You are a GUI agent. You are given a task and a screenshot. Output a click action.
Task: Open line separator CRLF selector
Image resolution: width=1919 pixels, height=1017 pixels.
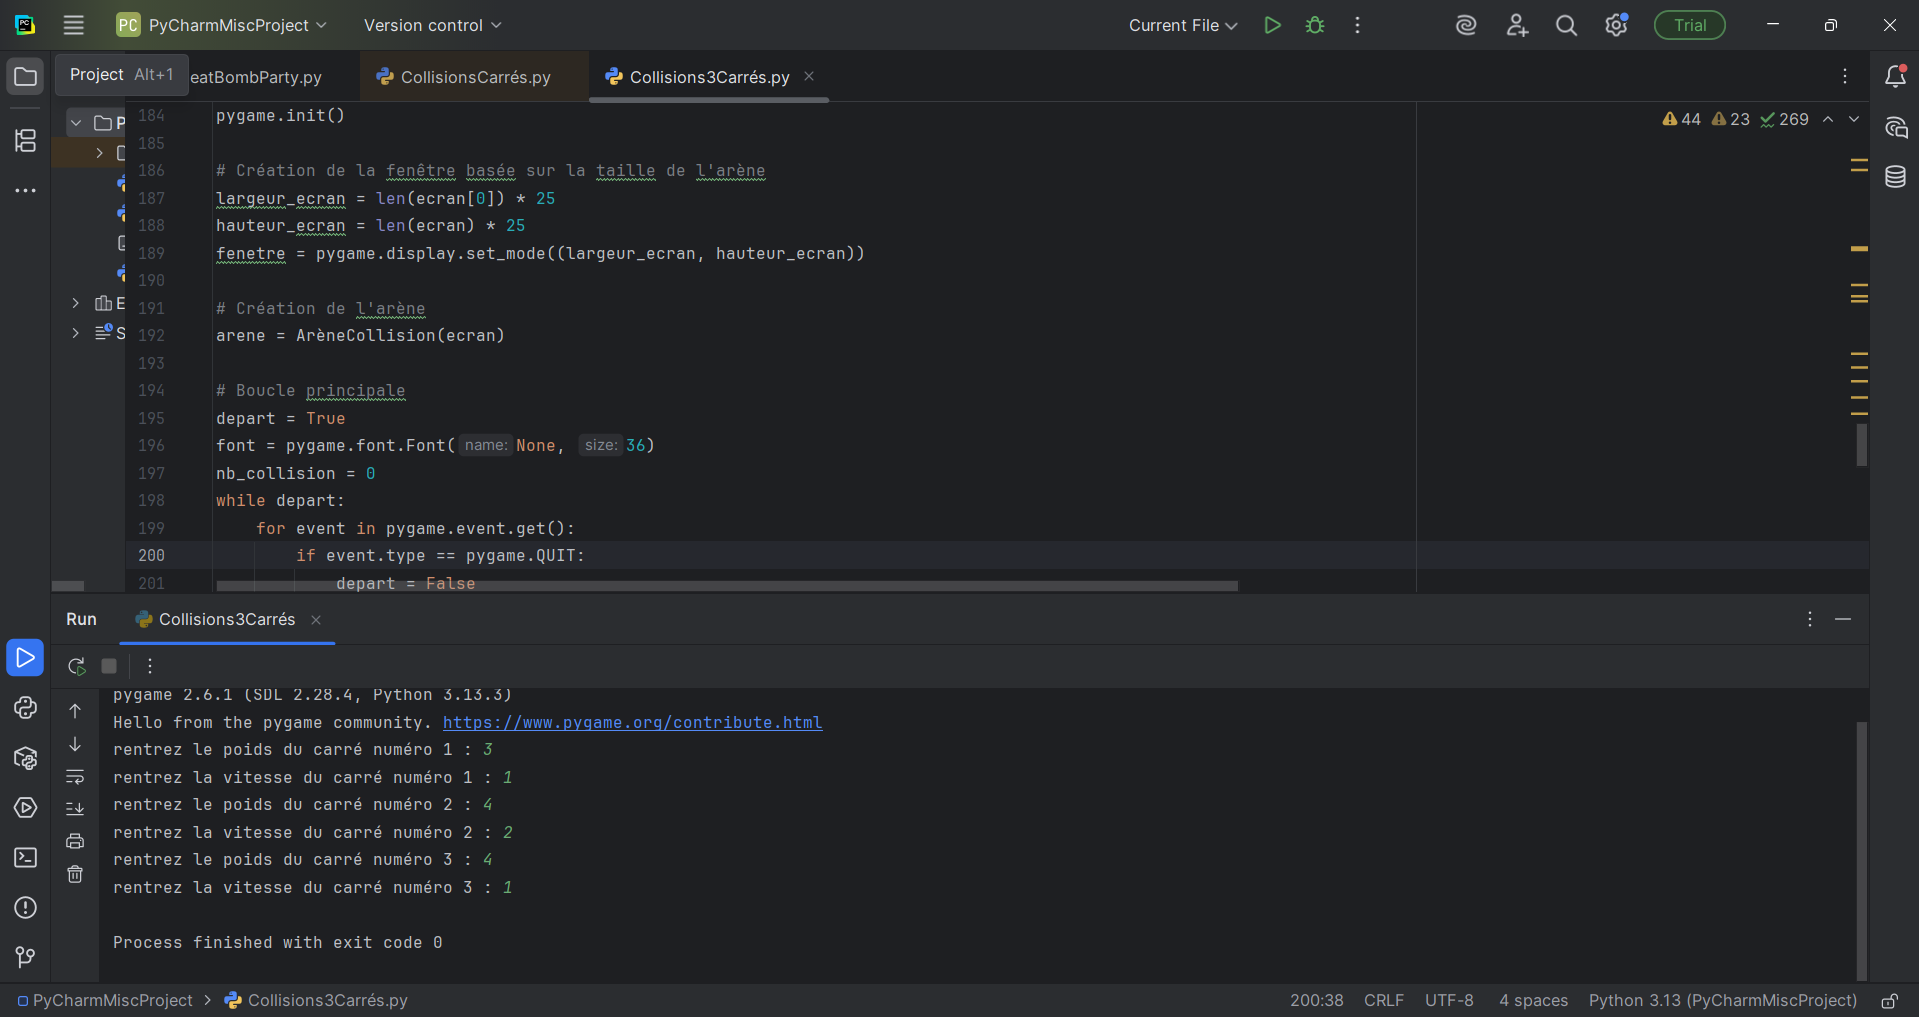coord(1383,1000)
